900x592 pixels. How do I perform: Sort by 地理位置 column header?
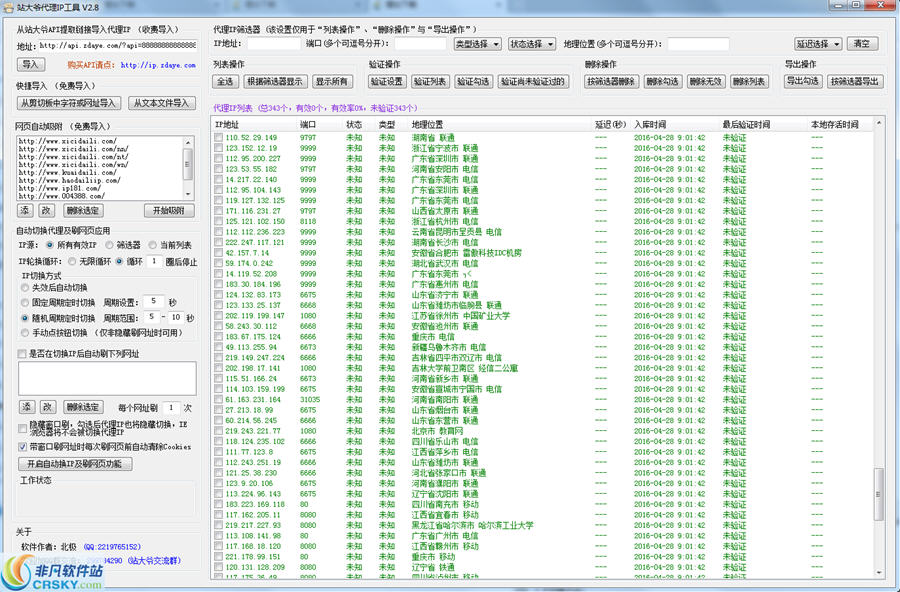point(500,125)
